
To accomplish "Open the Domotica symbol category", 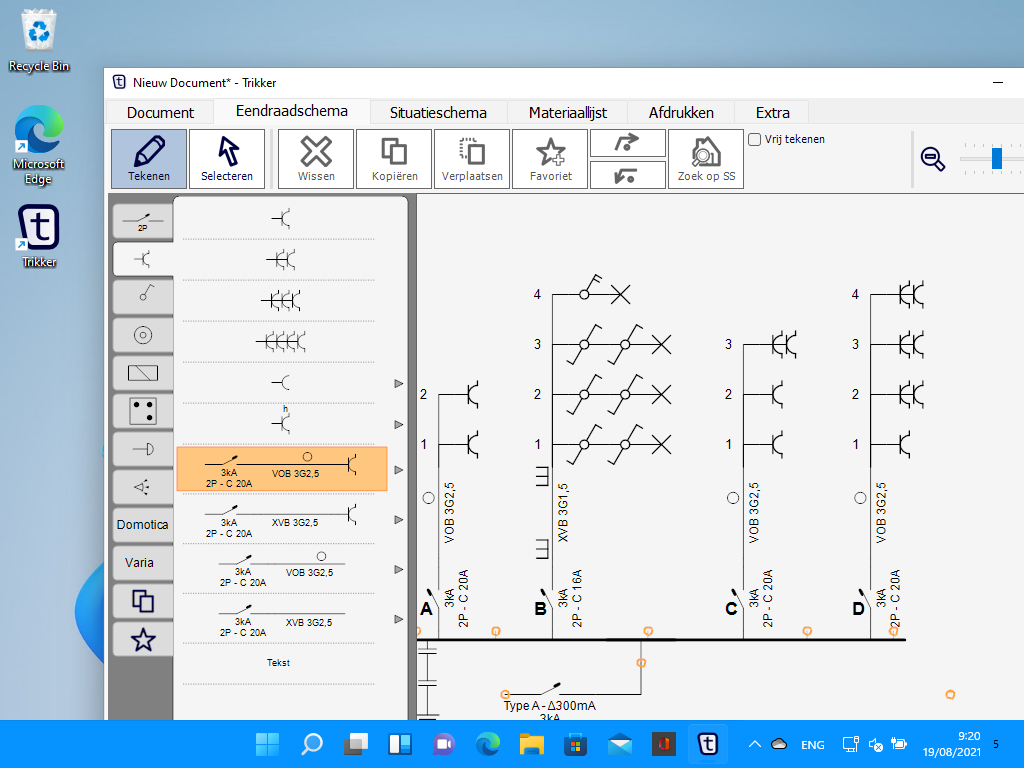I will [x=143, y=525].
